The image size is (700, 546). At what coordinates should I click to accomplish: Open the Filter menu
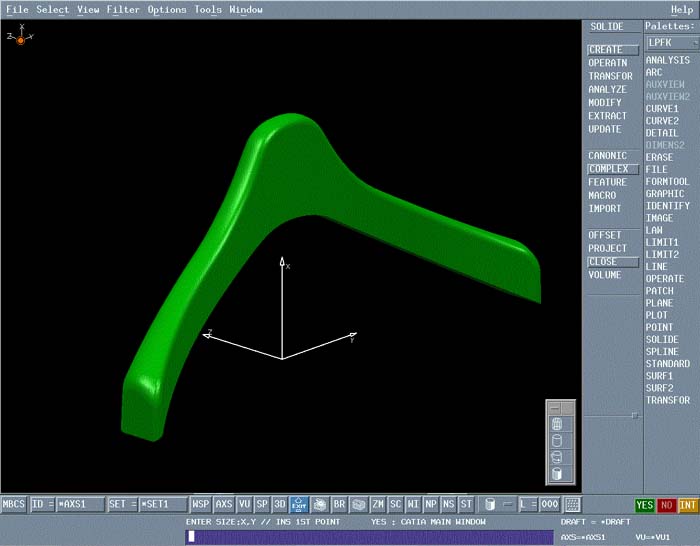[123, 9]
